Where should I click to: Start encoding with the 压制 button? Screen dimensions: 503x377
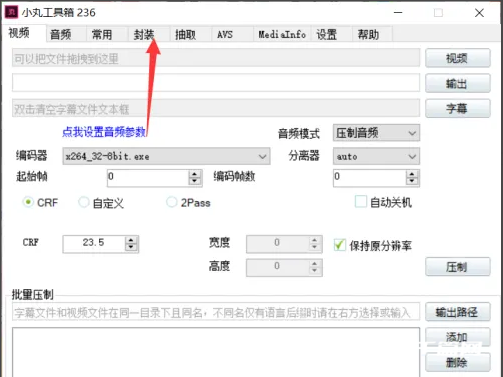pyautogui.click(x=458, y=267)
